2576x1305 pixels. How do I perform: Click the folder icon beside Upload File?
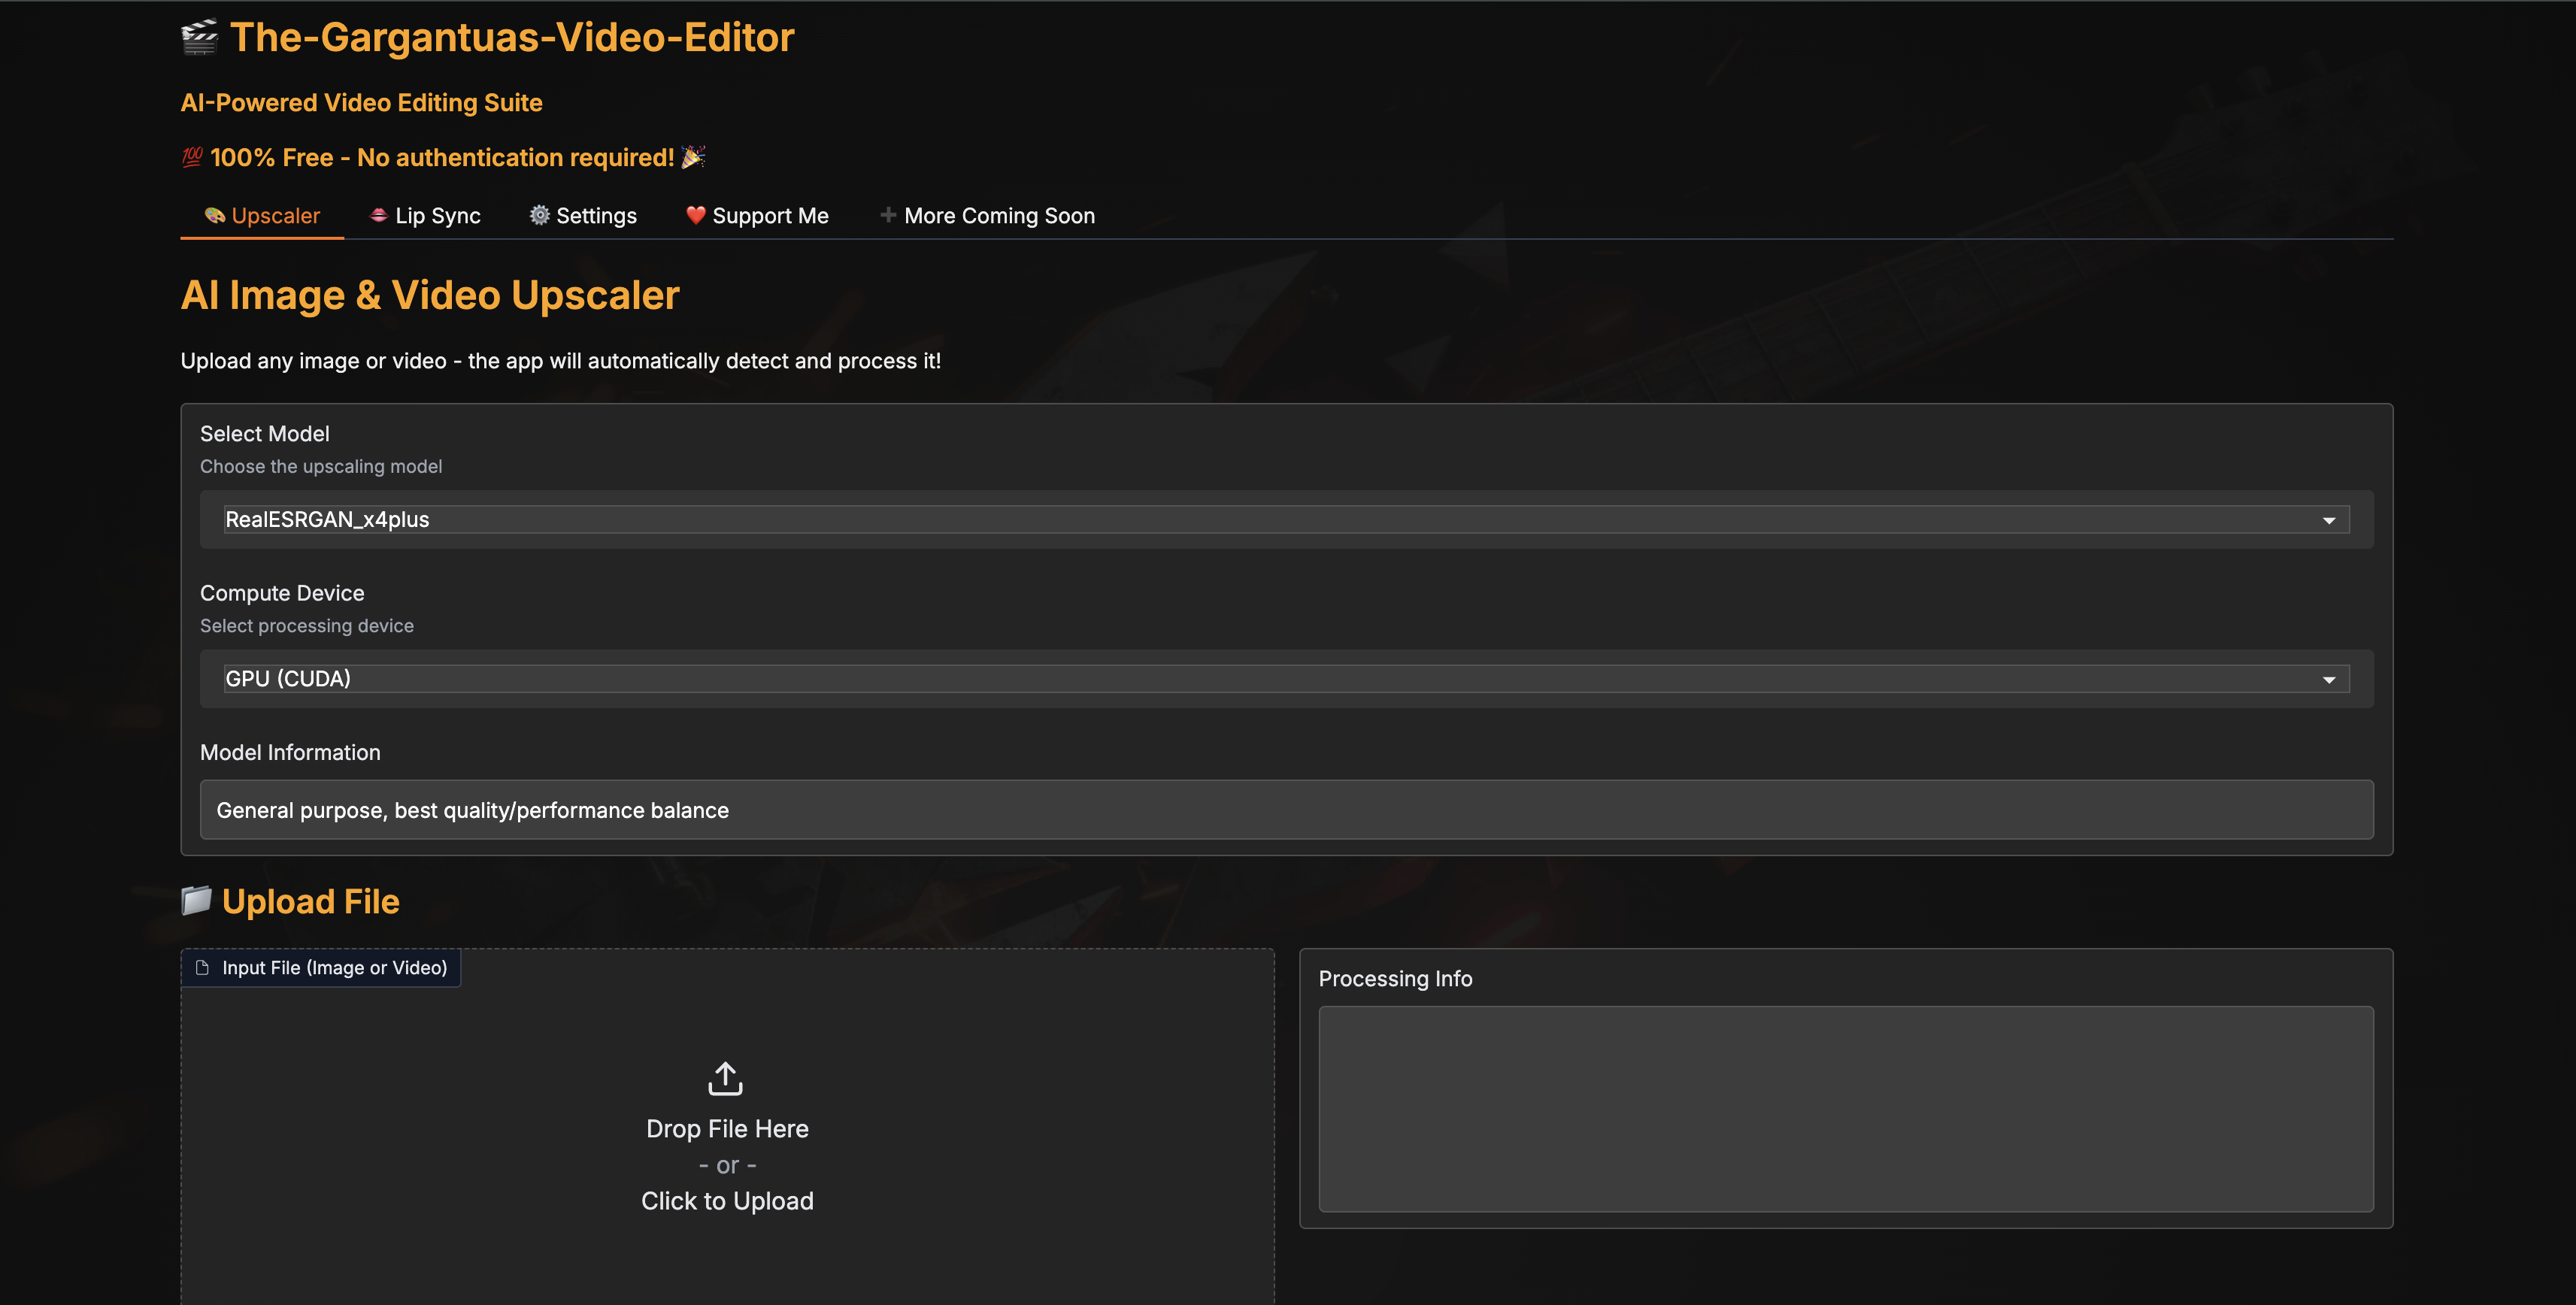(x=196, y=900)
